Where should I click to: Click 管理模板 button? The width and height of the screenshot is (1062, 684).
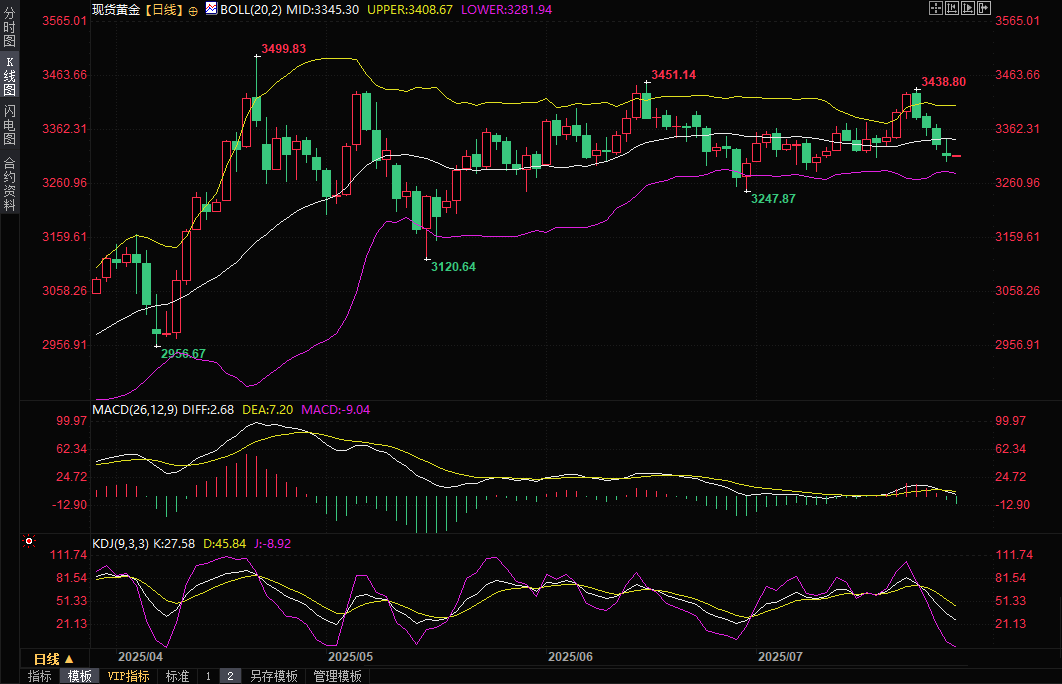[x=337, y=676]
